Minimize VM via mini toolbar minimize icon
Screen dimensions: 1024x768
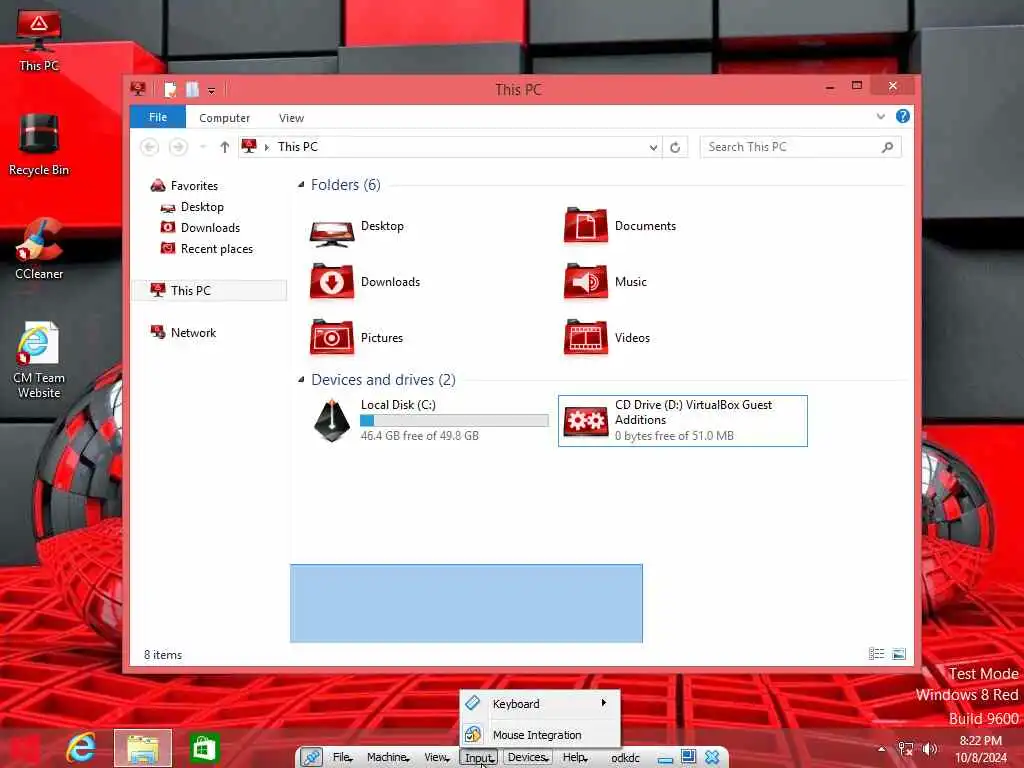pos(665,760)
